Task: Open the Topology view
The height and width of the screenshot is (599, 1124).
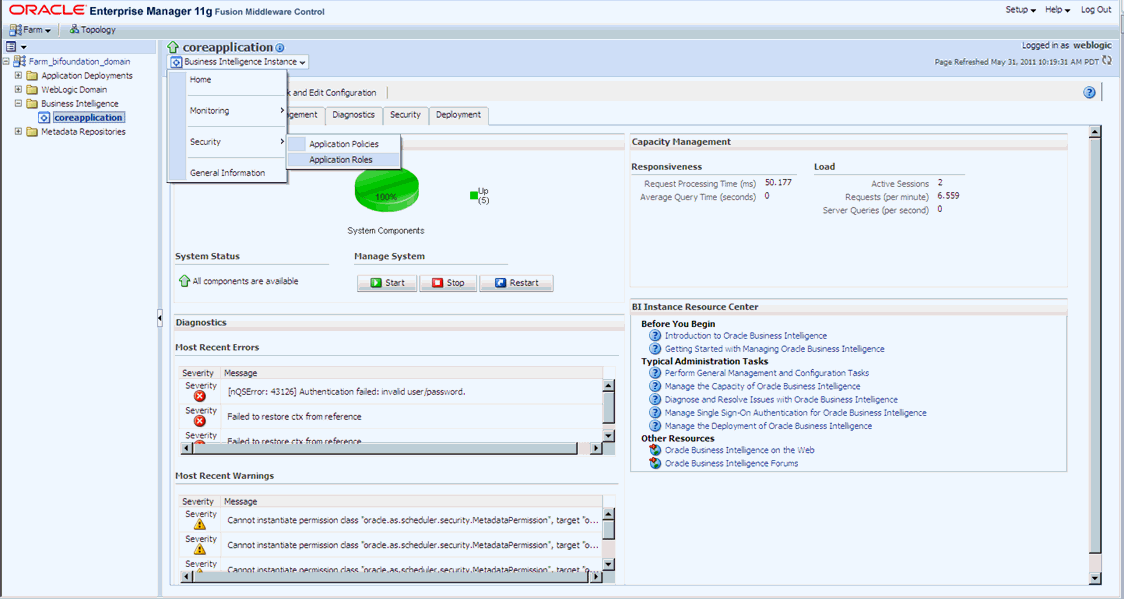Action: pos(92,30)
